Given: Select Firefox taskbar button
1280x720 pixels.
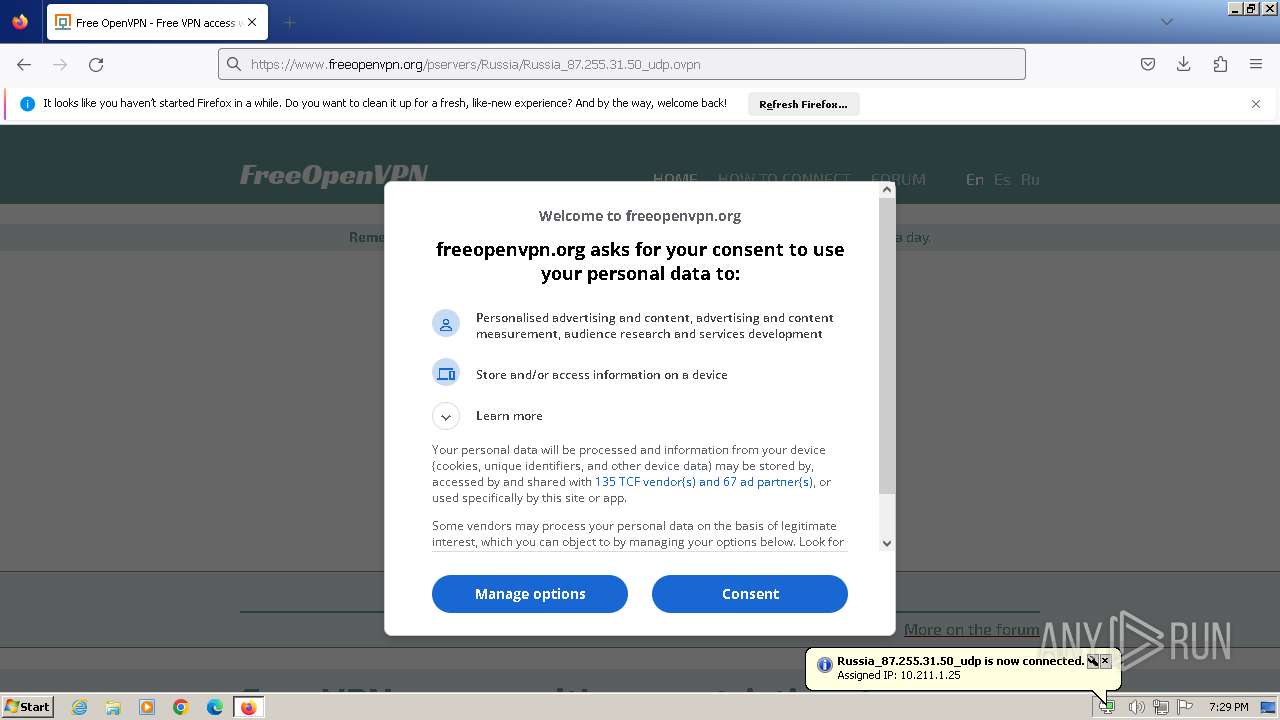Looking at the screenshot, I should [x=248, y=707].
